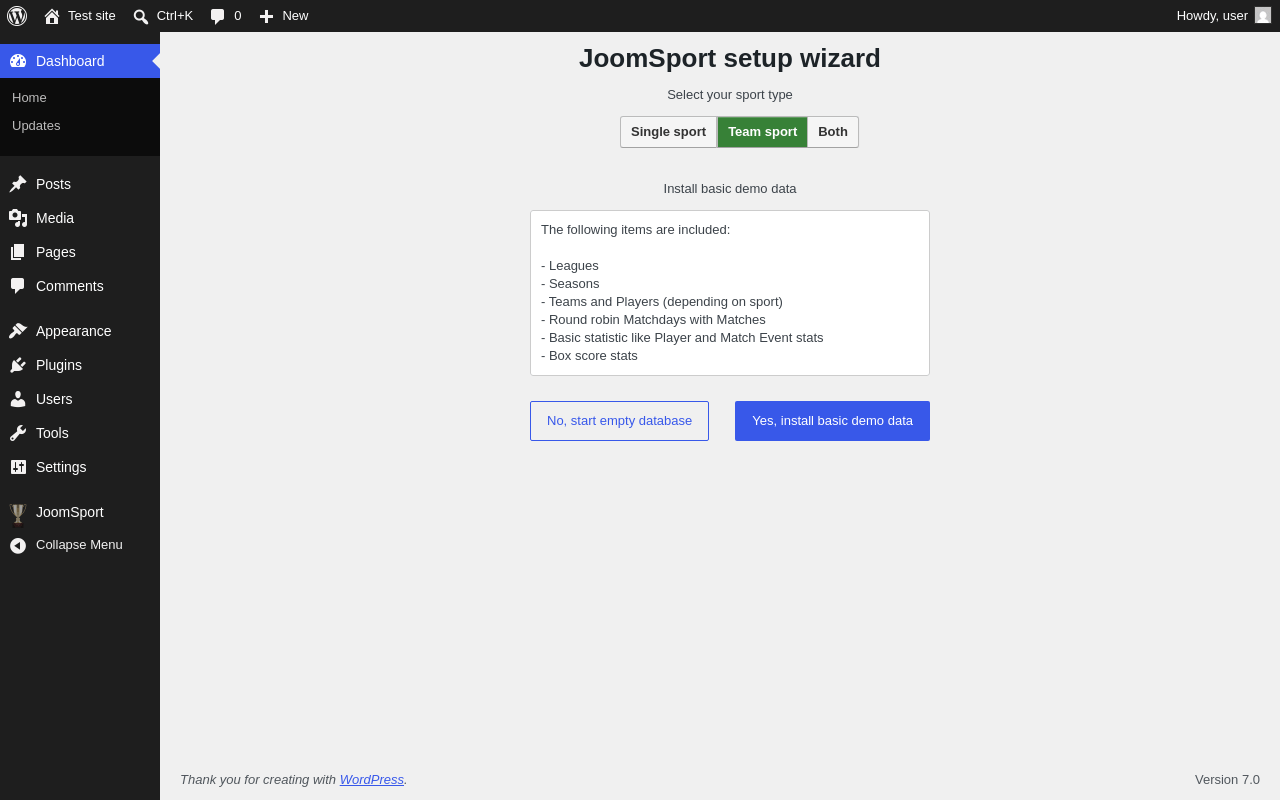Open the Ctrl+K search magnifier icon
This screenshot has height=800, width=1280.
pos(141,16)
